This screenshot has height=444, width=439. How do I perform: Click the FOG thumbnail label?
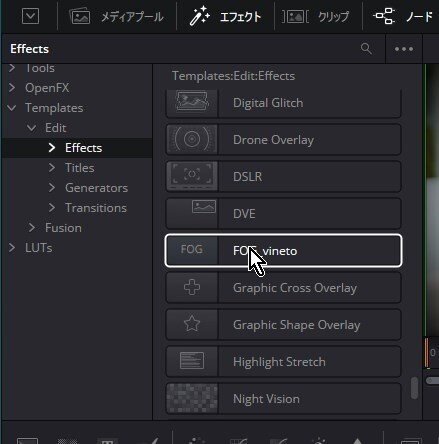(192, 249)
